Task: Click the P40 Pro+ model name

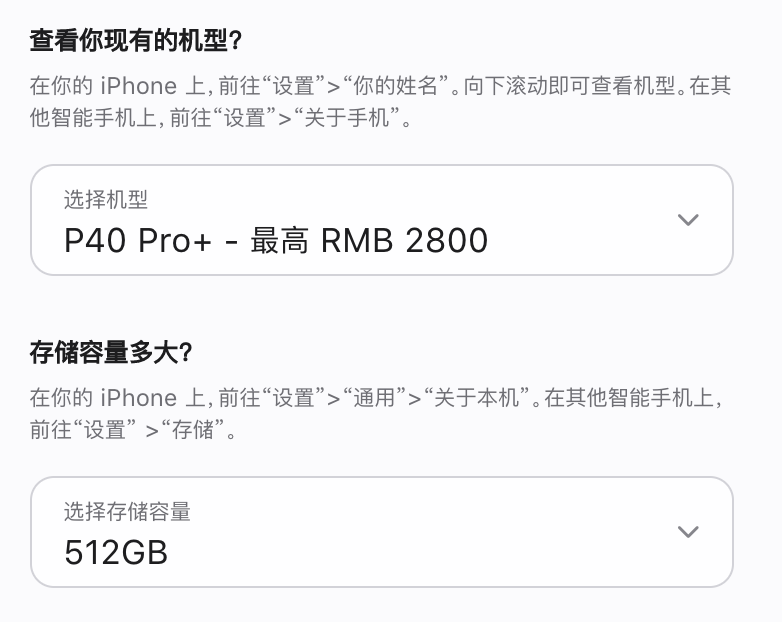Action: (138, 240)
